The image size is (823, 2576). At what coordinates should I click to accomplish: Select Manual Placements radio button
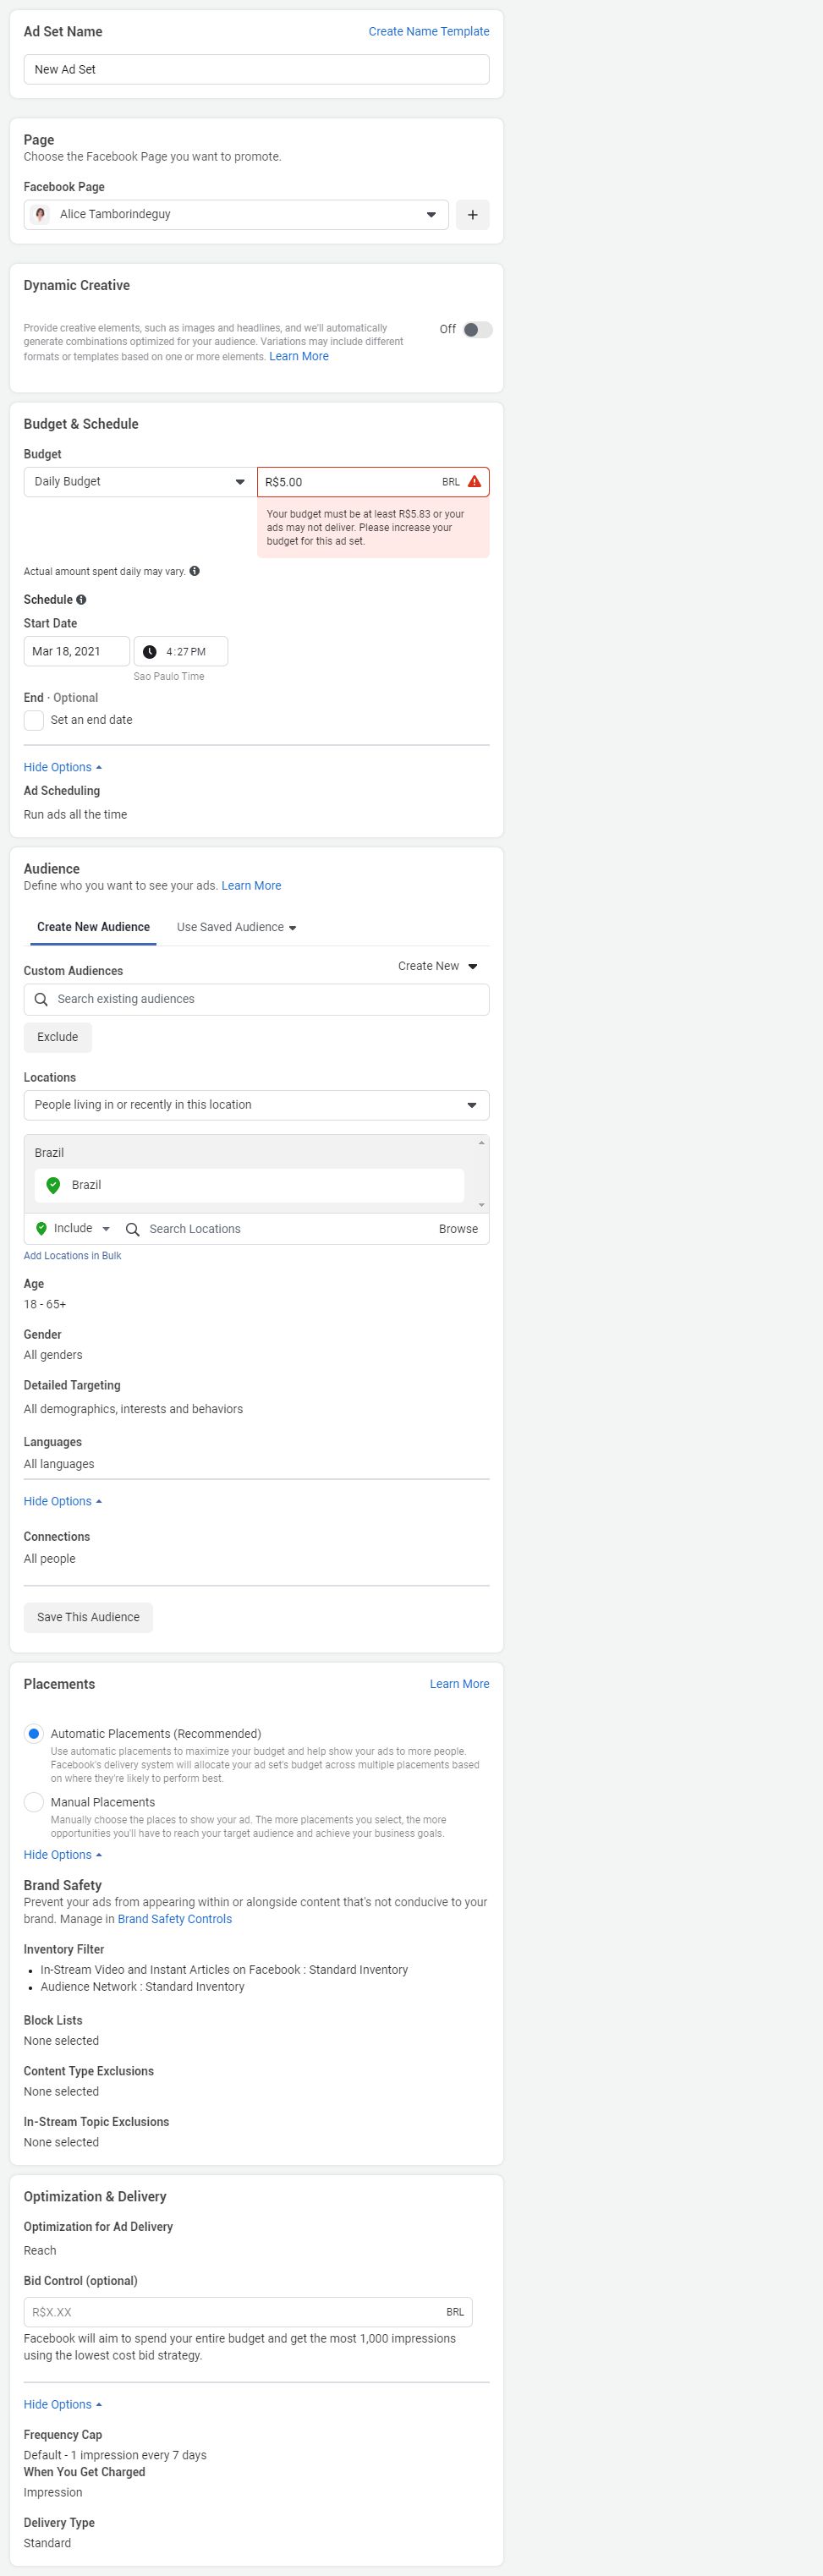(34, 1802)
